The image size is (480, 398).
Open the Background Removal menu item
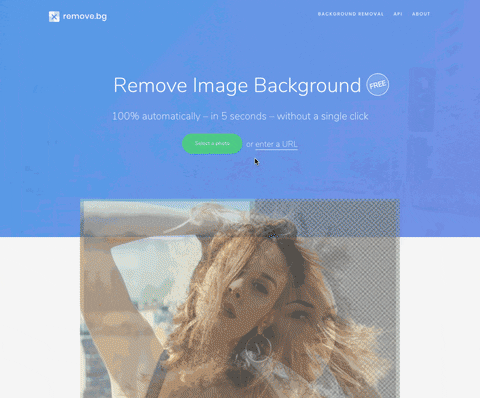tap(351, 14)
